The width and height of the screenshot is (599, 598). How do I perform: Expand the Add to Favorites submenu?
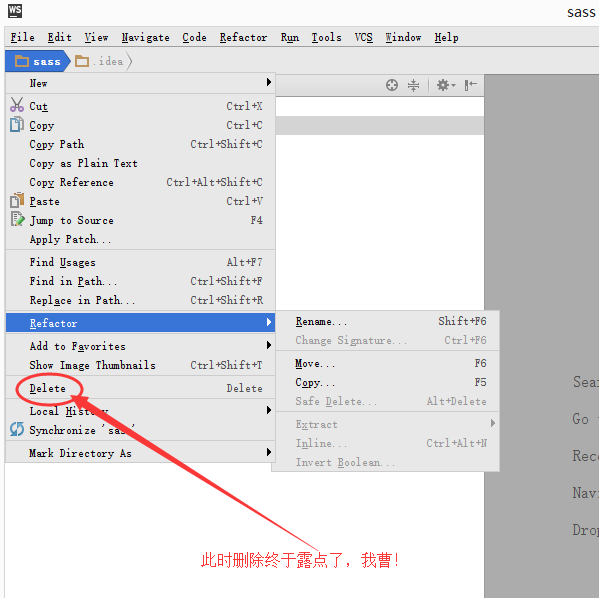point(140,346)
